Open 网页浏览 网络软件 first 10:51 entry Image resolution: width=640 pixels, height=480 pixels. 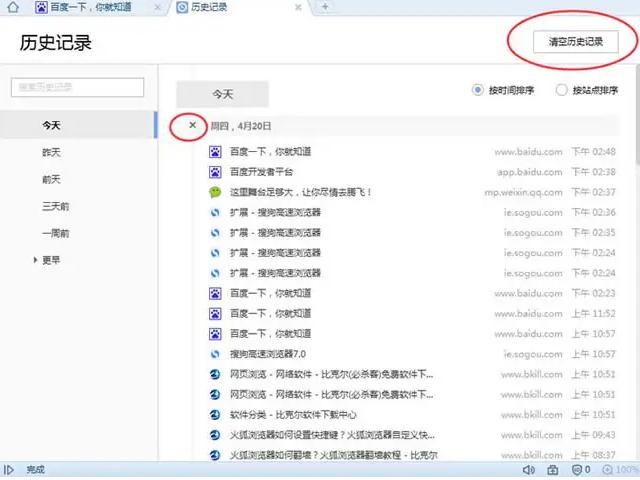pos(331,374)
